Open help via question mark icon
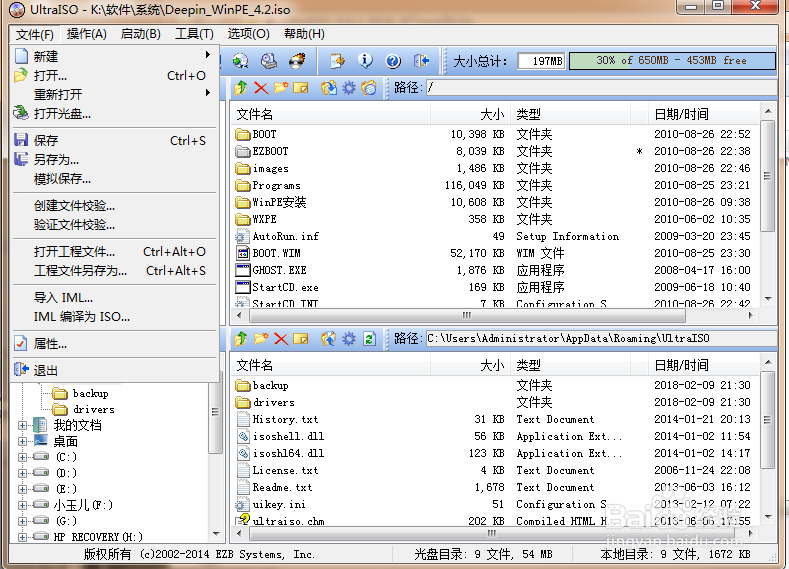Screen dimensions: 789x569 pos(393,61)
